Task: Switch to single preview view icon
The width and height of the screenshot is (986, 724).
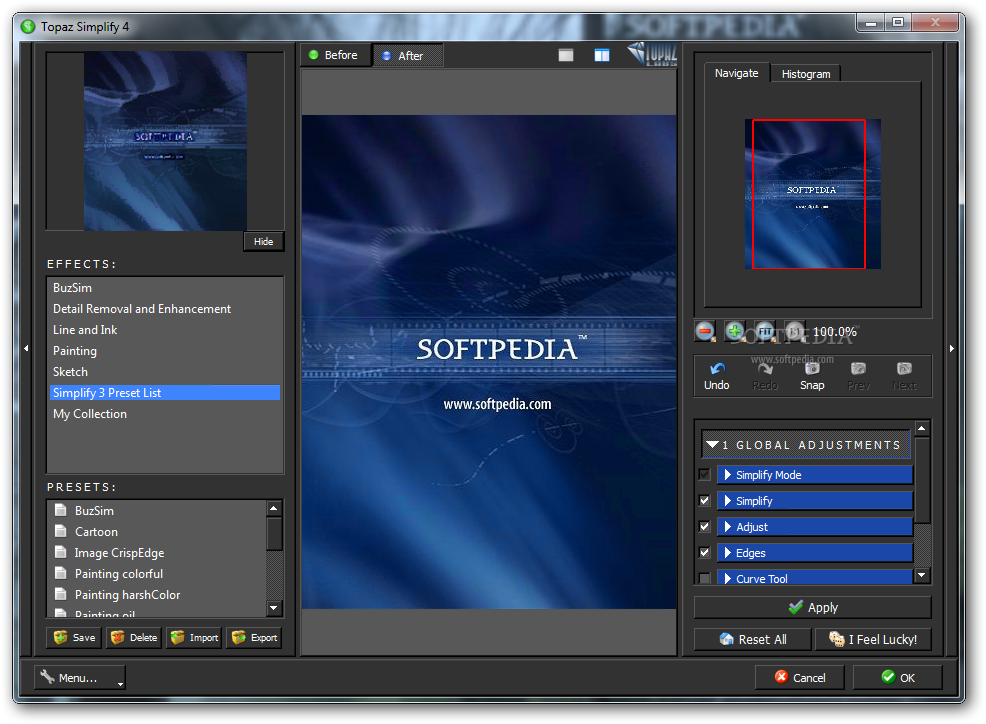Action: point(566,56)
